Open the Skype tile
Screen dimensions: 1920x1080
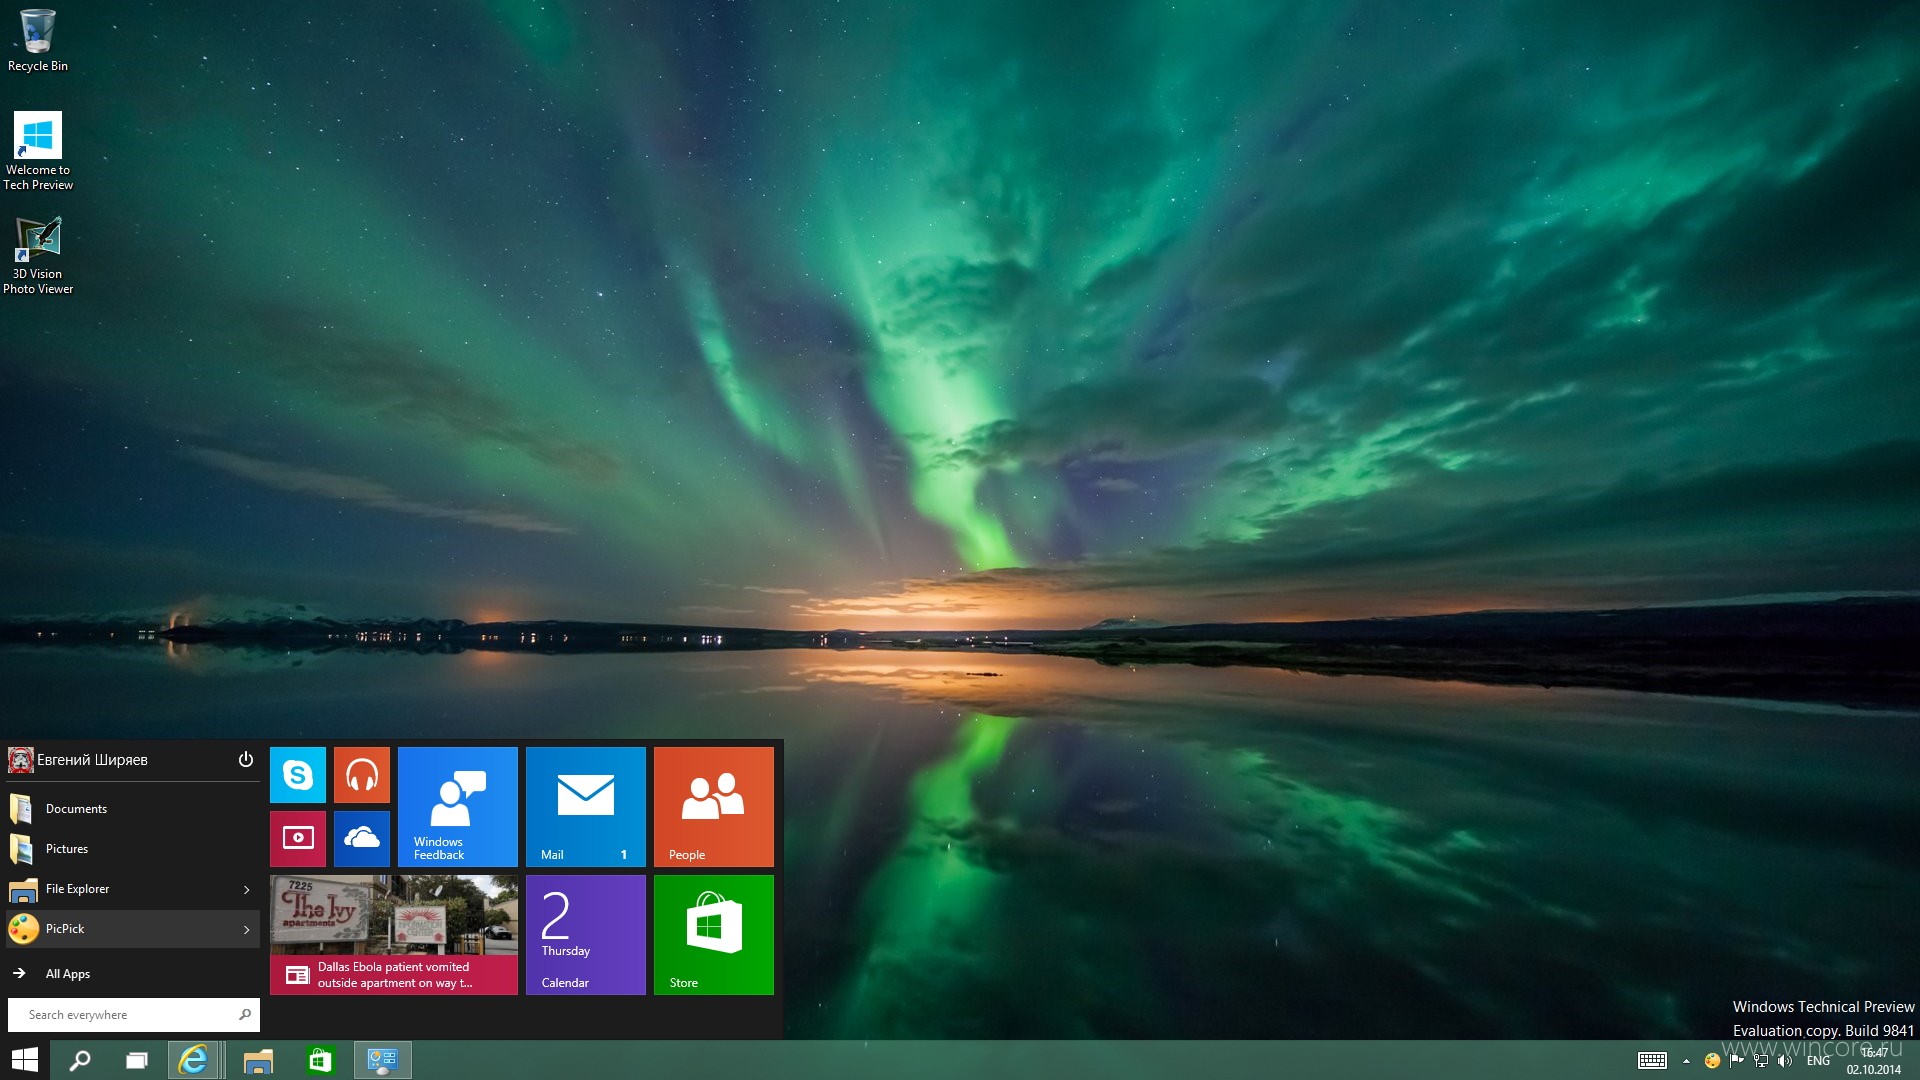[x=297, y=774]
